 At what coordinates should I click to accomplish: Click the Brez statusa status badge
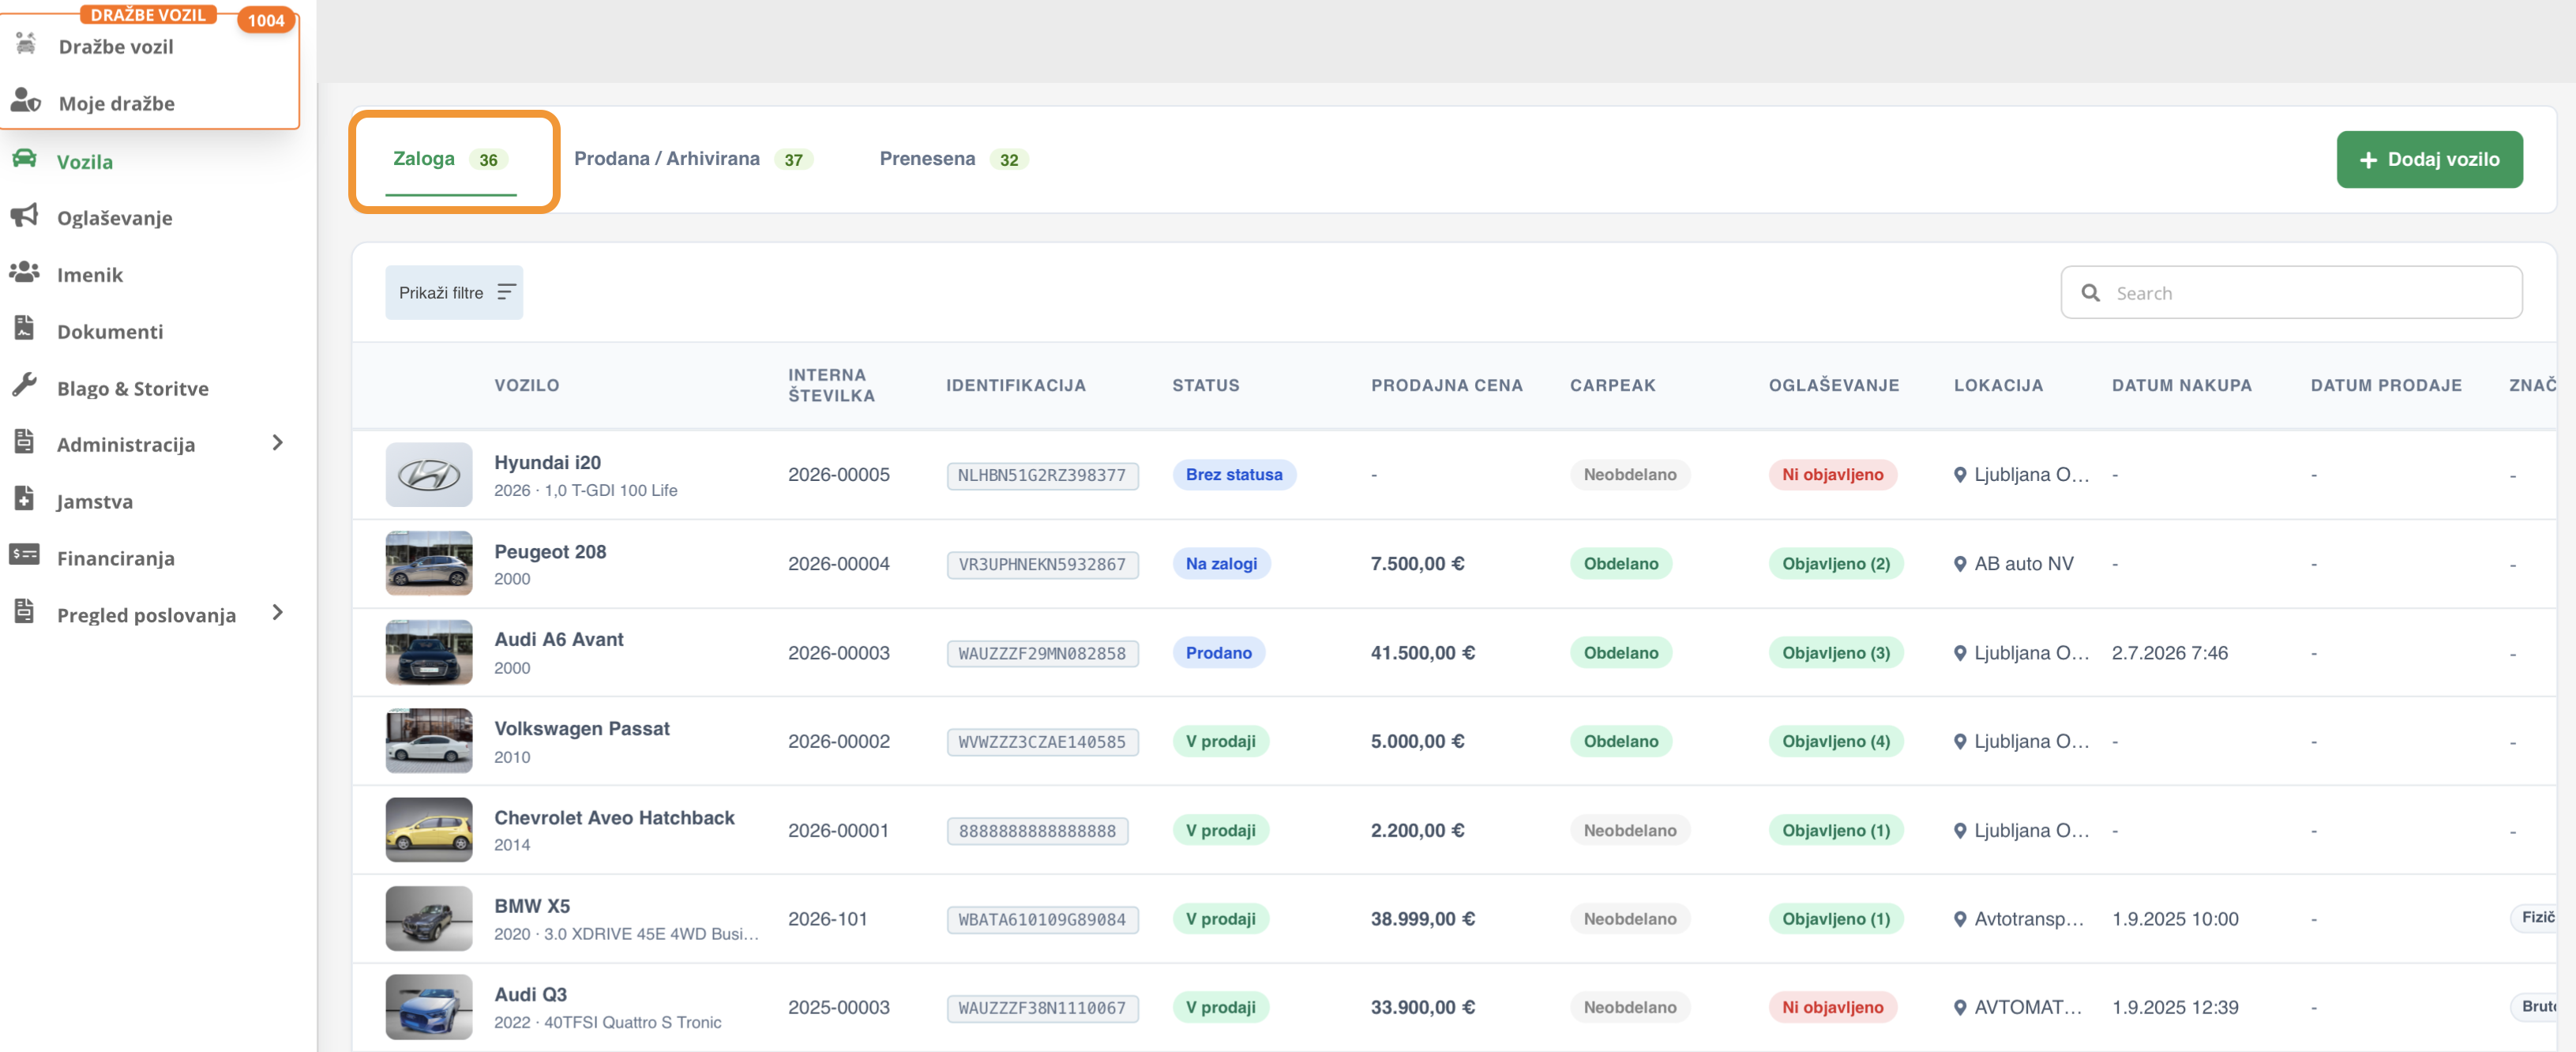click(x=1234, y=475)
